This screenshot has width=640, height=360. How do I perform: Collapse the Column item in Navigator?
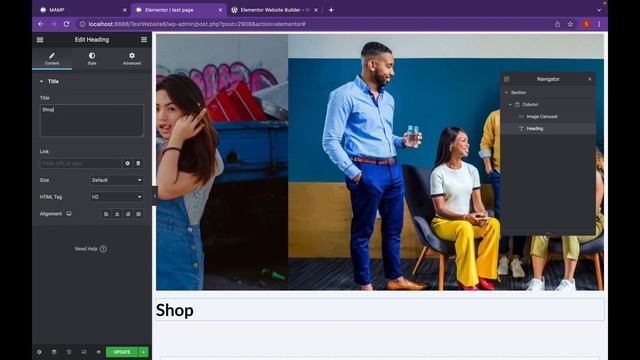[x=510, y=104]
